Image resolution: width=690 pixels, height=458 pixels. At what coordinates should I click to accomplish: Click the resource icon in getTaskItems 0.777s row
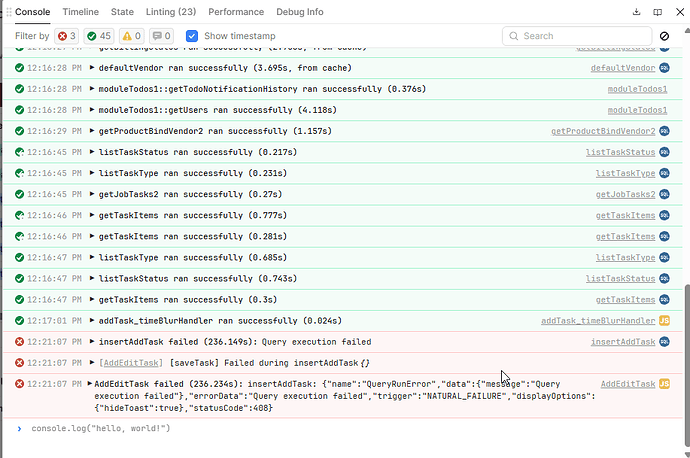tap(664, 215)
